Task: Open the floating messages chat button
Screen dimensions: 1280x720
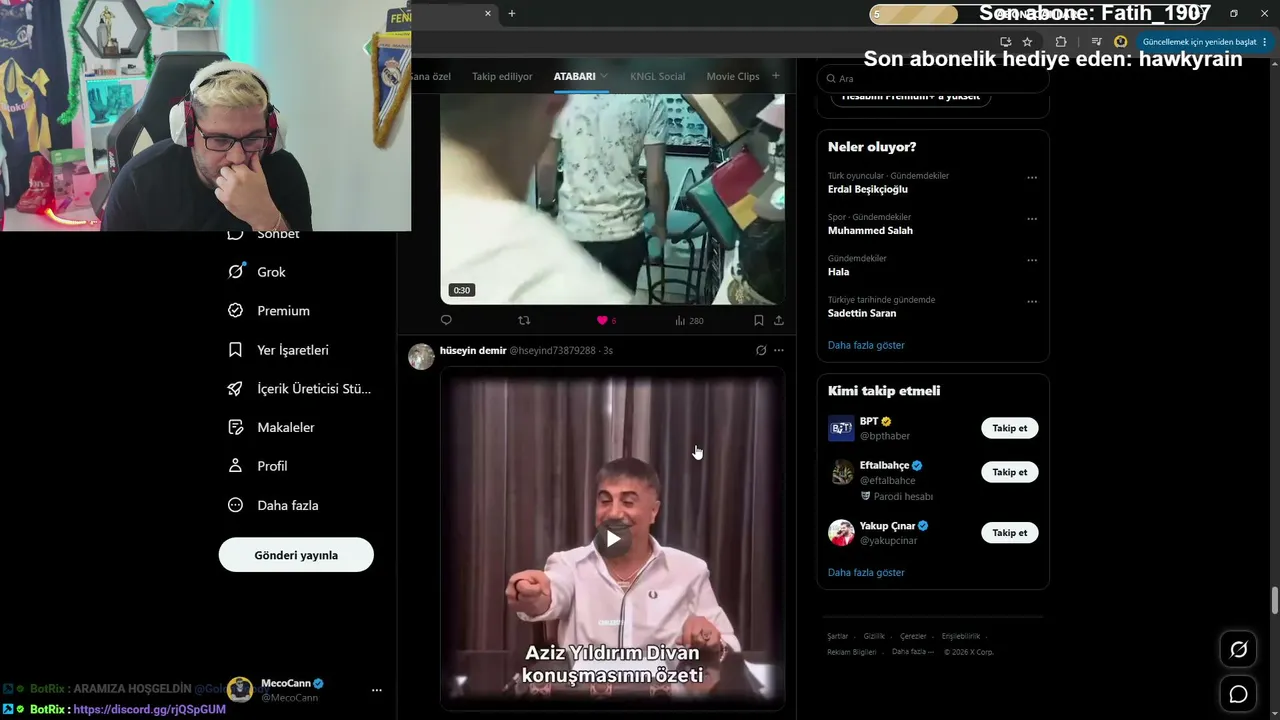Action: click(x=1238, y=694)
